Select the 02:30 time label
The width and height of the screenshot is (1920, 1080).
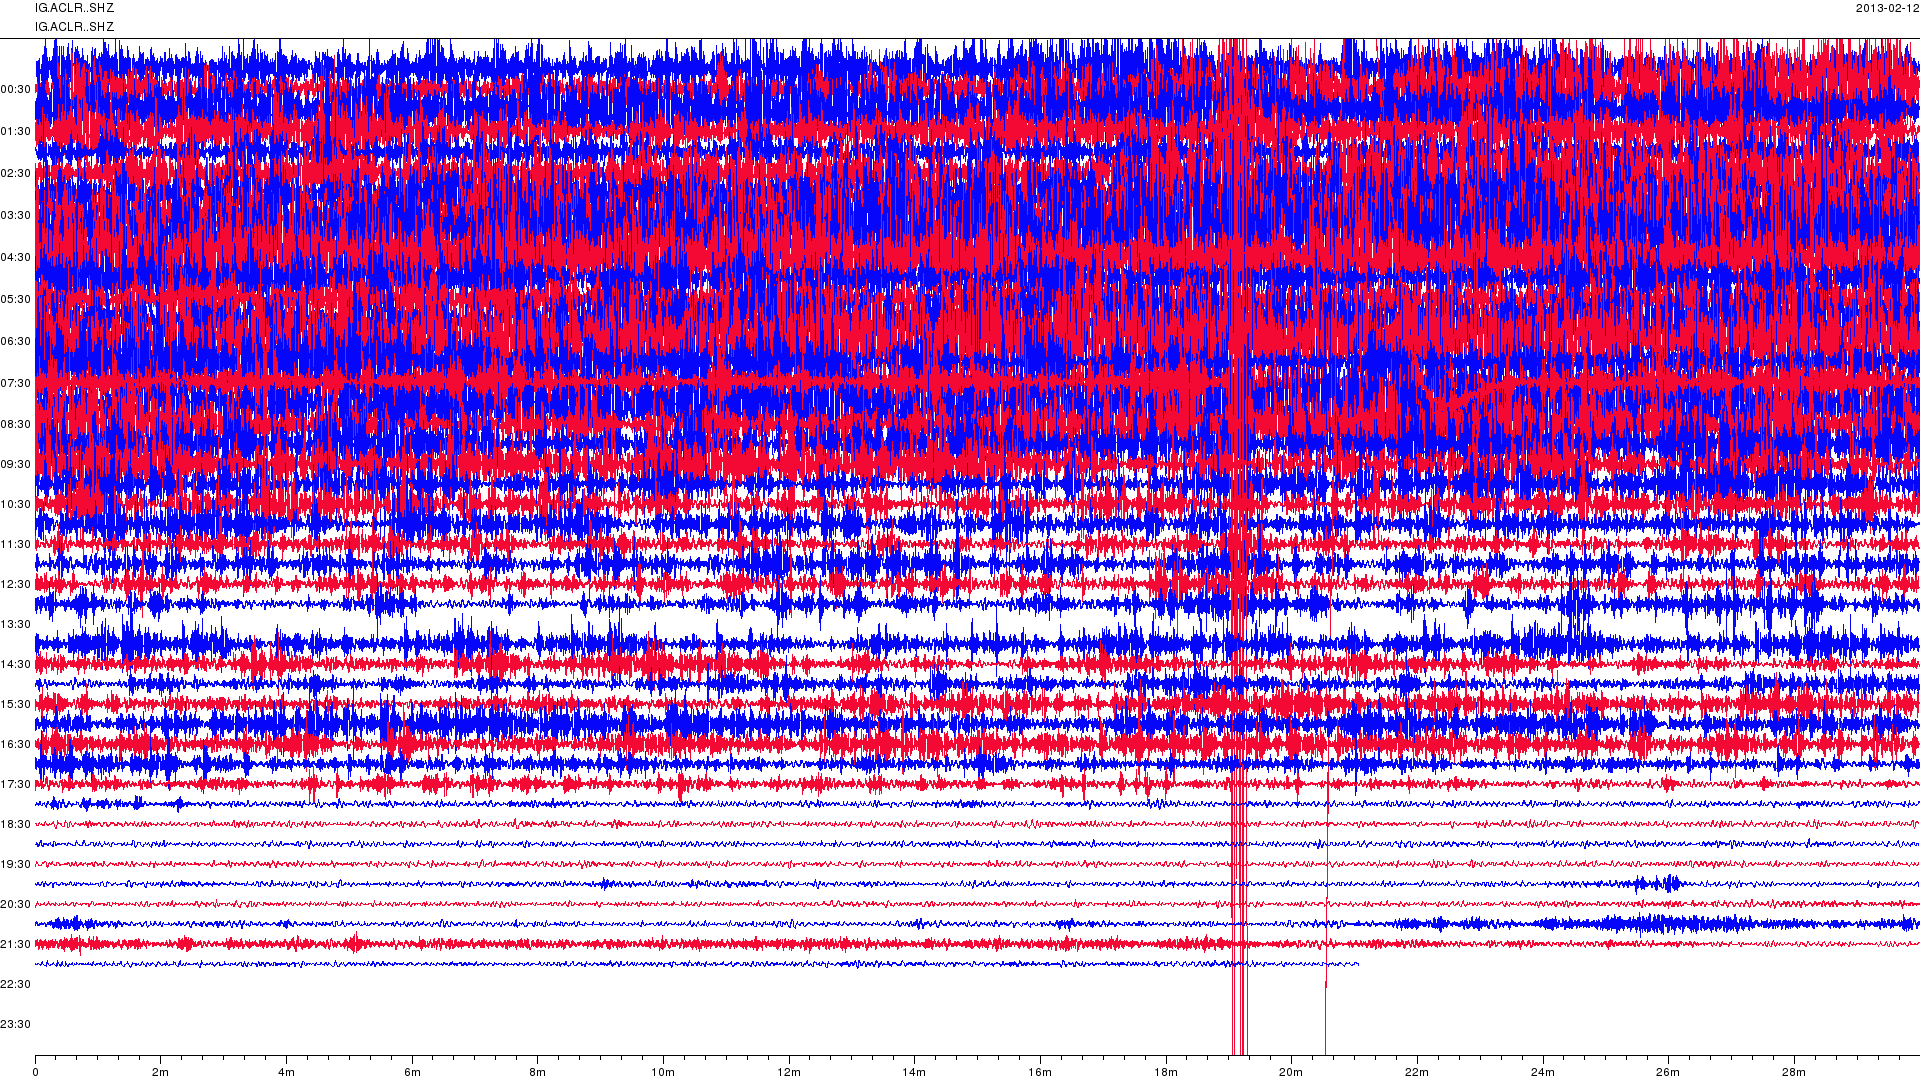click(x=15, y=174)
